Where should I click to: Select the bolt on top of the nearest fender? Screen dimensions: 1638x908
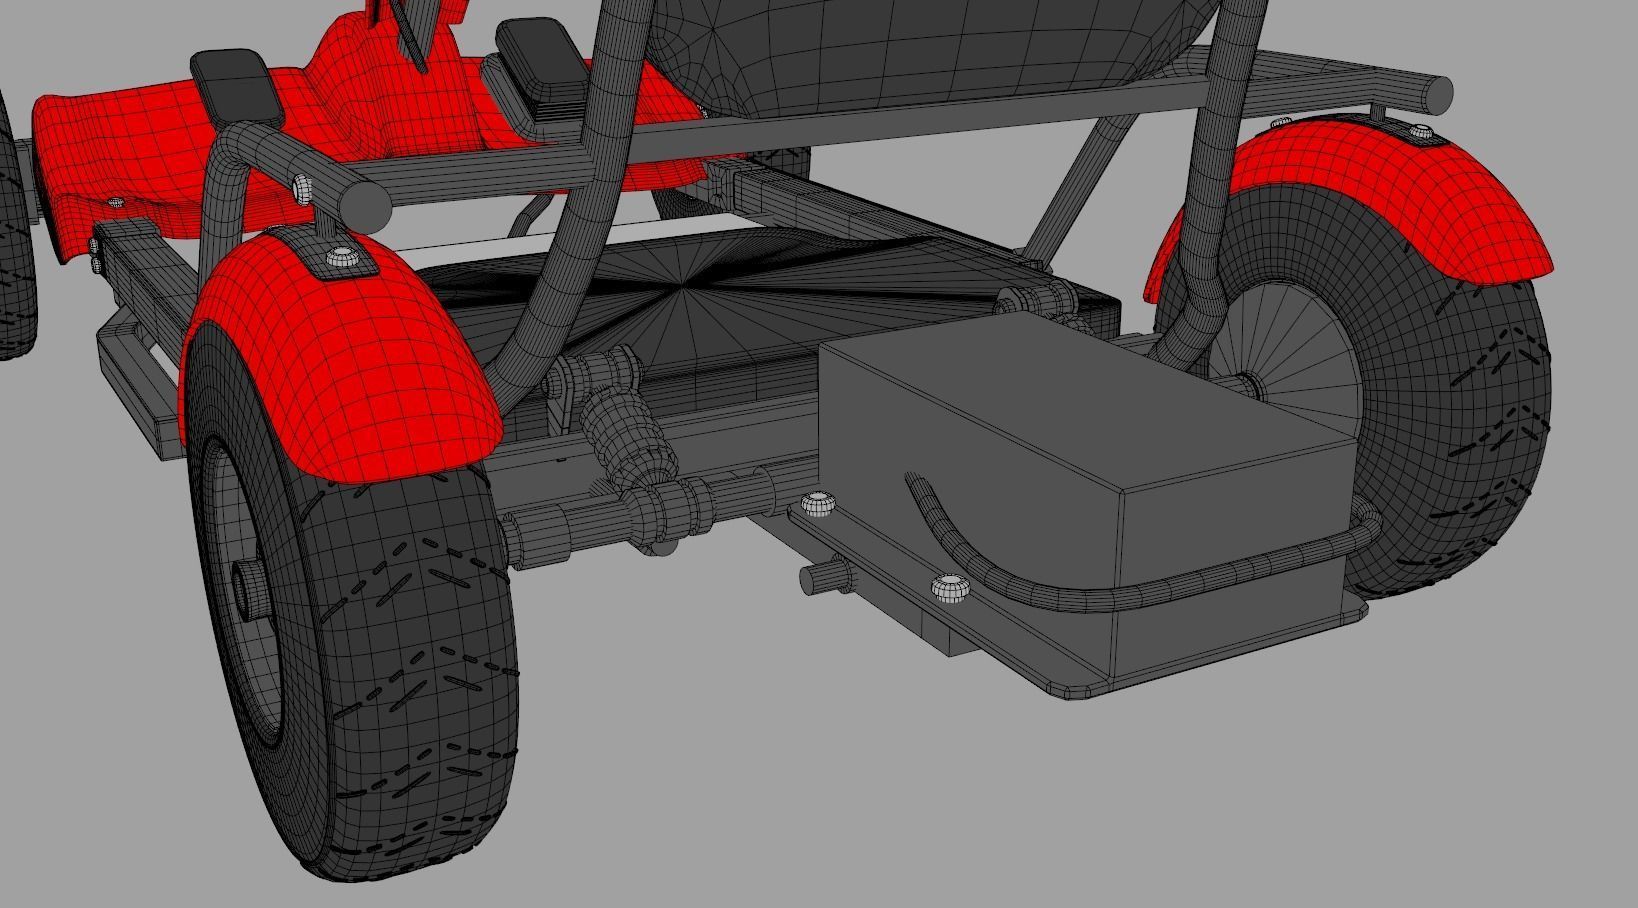point(342,256)
